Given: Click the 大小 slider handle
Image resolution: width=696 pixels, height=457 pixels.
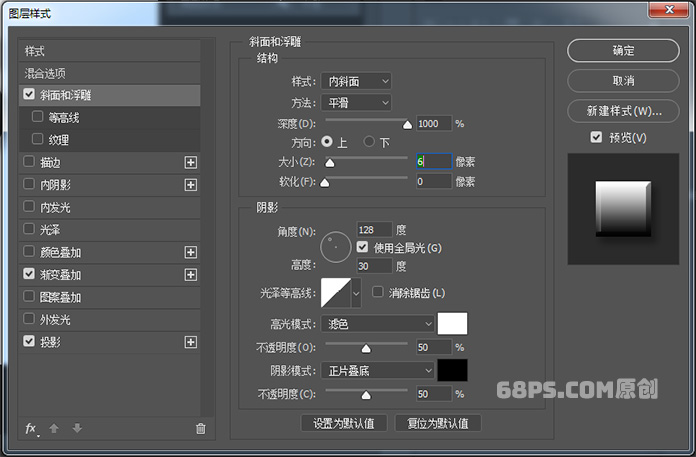Looking at the screenshot, I should [x=329, y=163].
